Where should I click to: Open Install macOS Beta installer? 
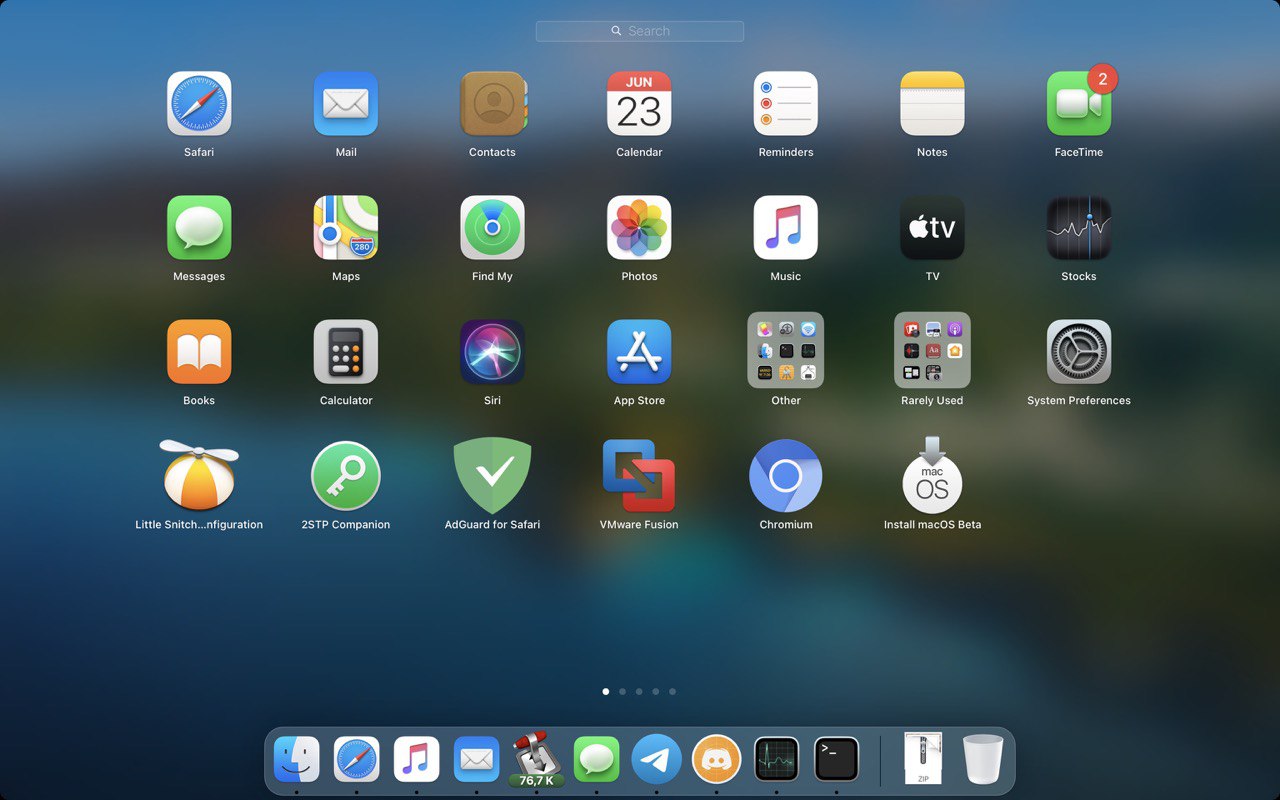(932, 475)
